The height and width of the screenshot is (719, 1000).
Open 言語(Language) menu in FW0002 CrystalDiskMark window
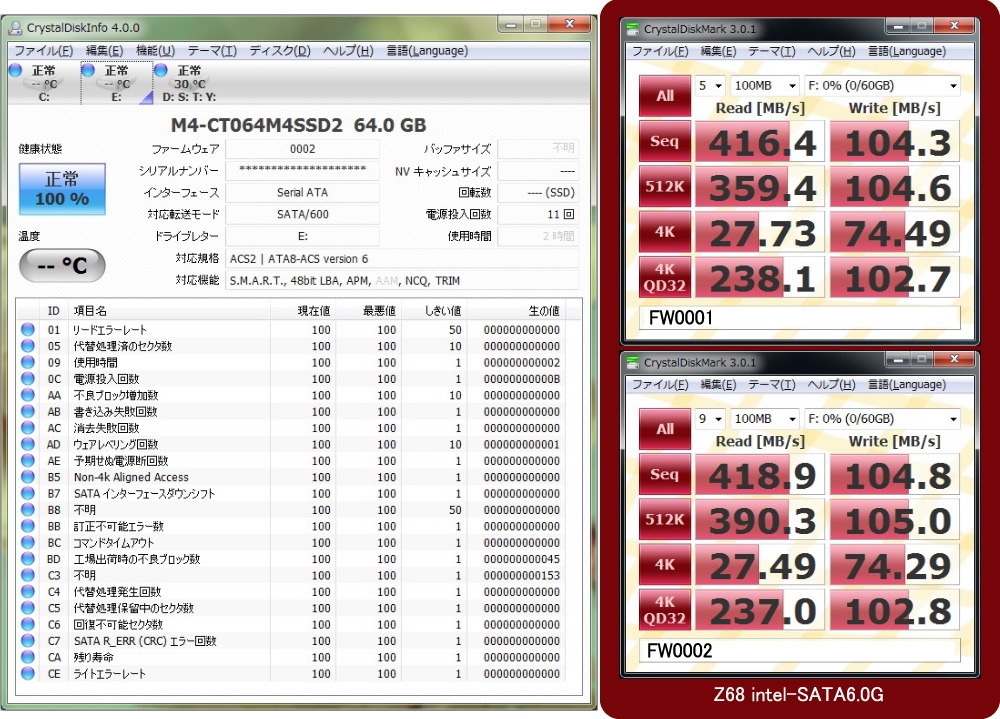point(907,385)
